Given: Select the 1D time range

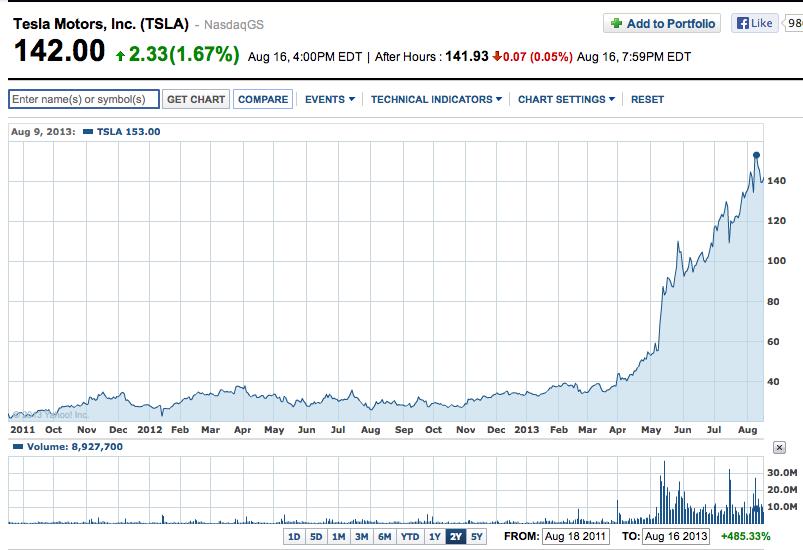Looking at the screenshot, I should (293, 537).
